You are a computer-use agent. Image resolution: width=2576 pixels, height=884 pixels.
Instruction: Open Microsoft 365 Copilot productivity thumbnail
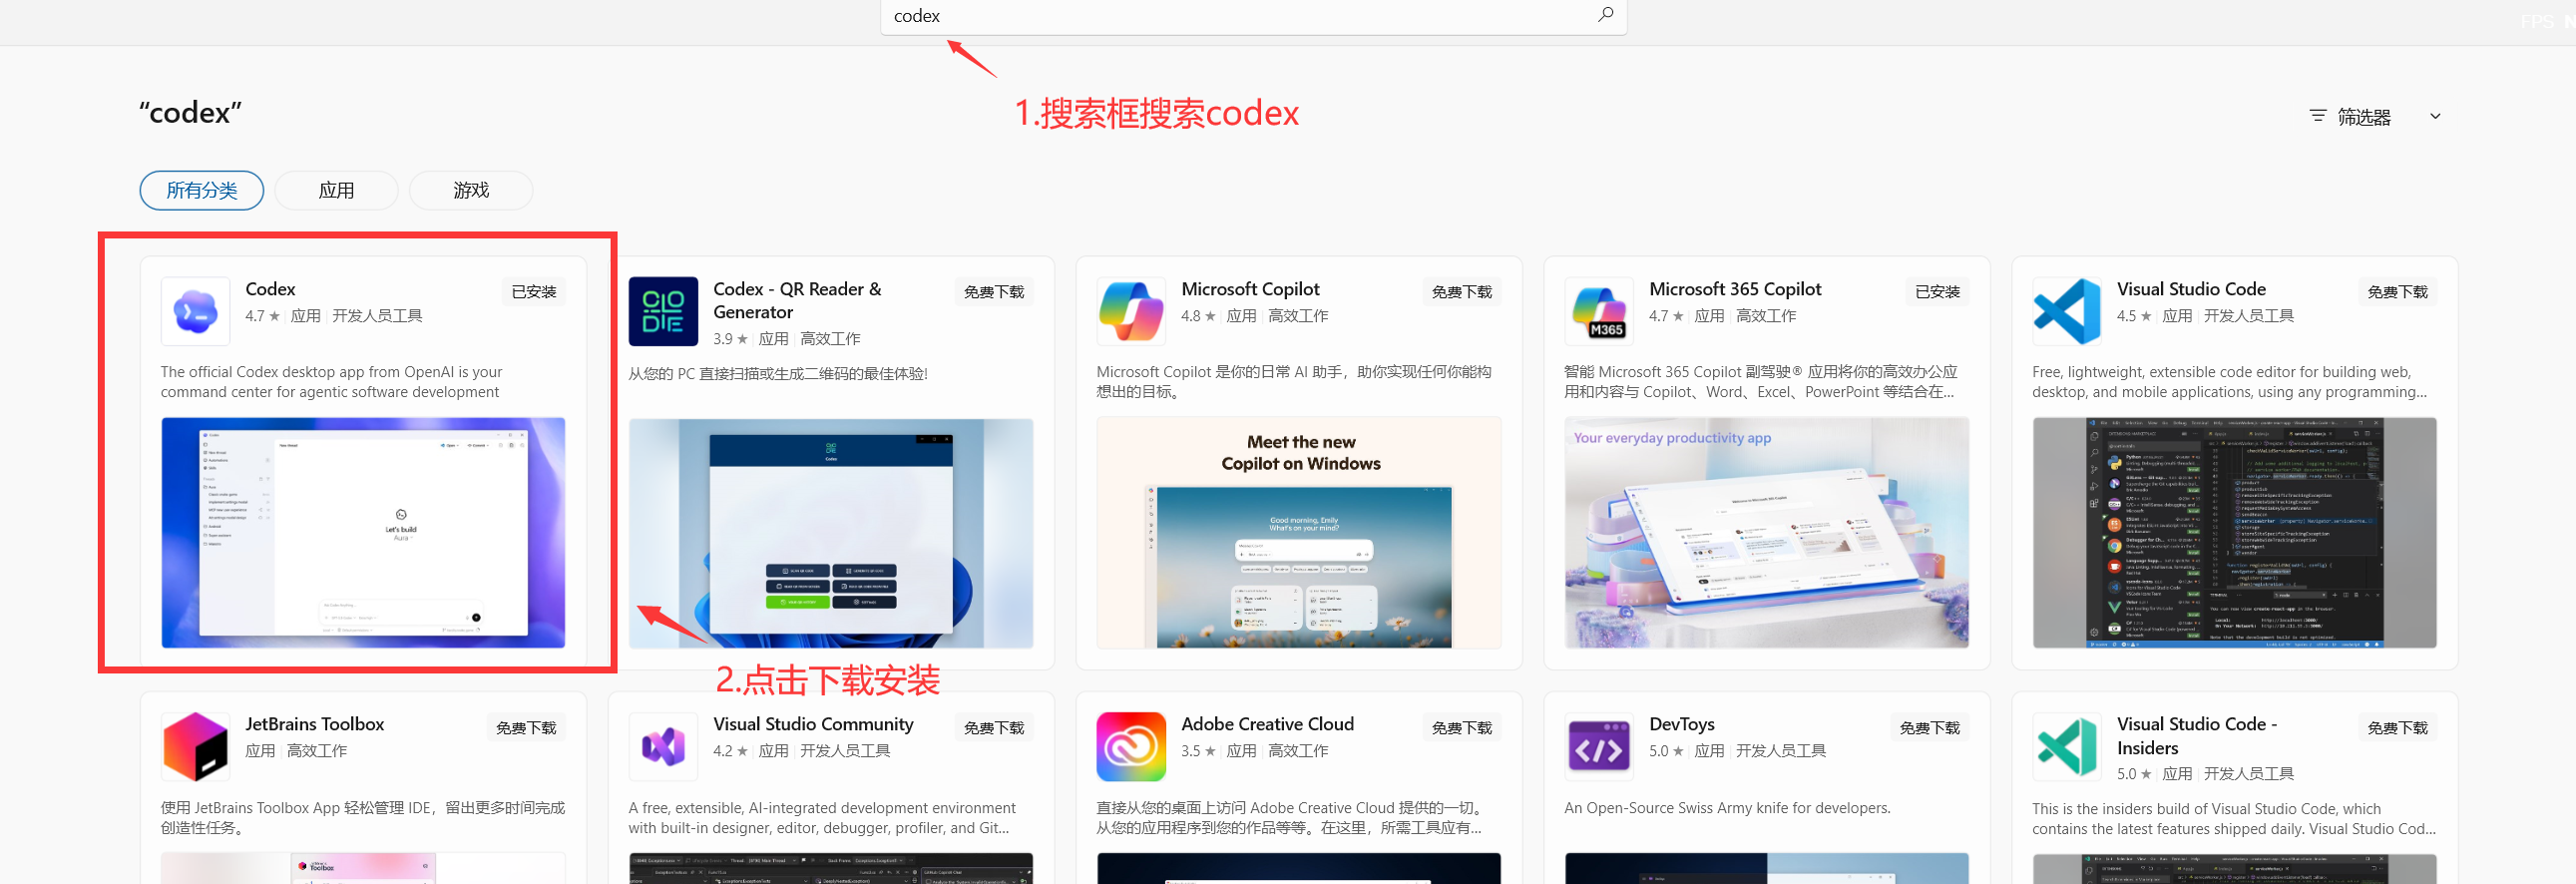click(1767, 533)
